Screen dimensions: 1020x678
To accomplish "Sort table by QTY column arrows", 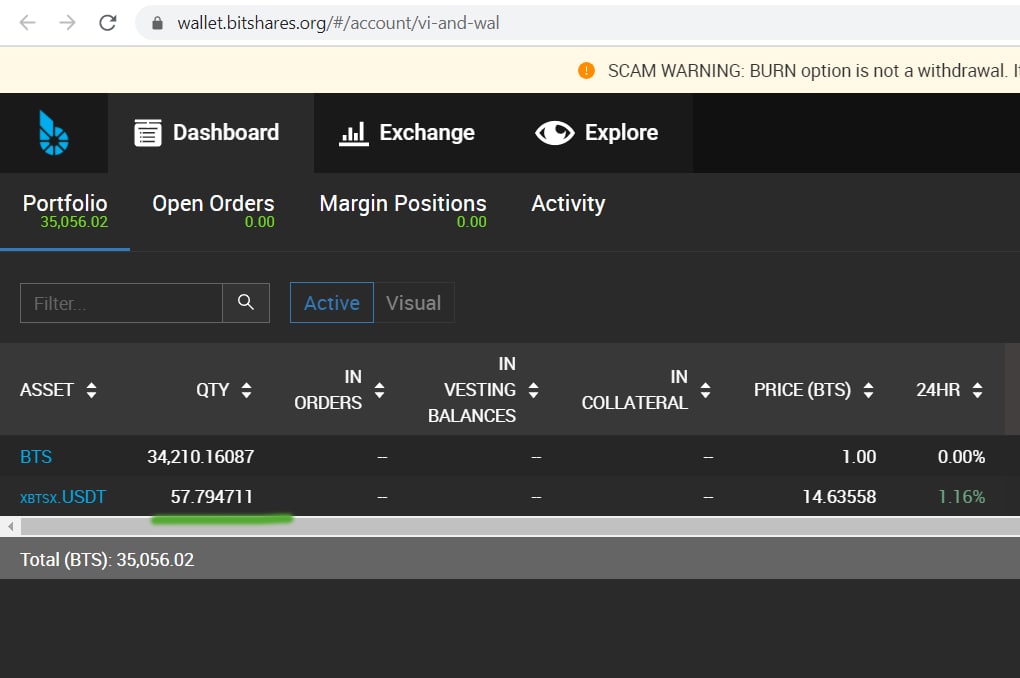I will (246, 390).
